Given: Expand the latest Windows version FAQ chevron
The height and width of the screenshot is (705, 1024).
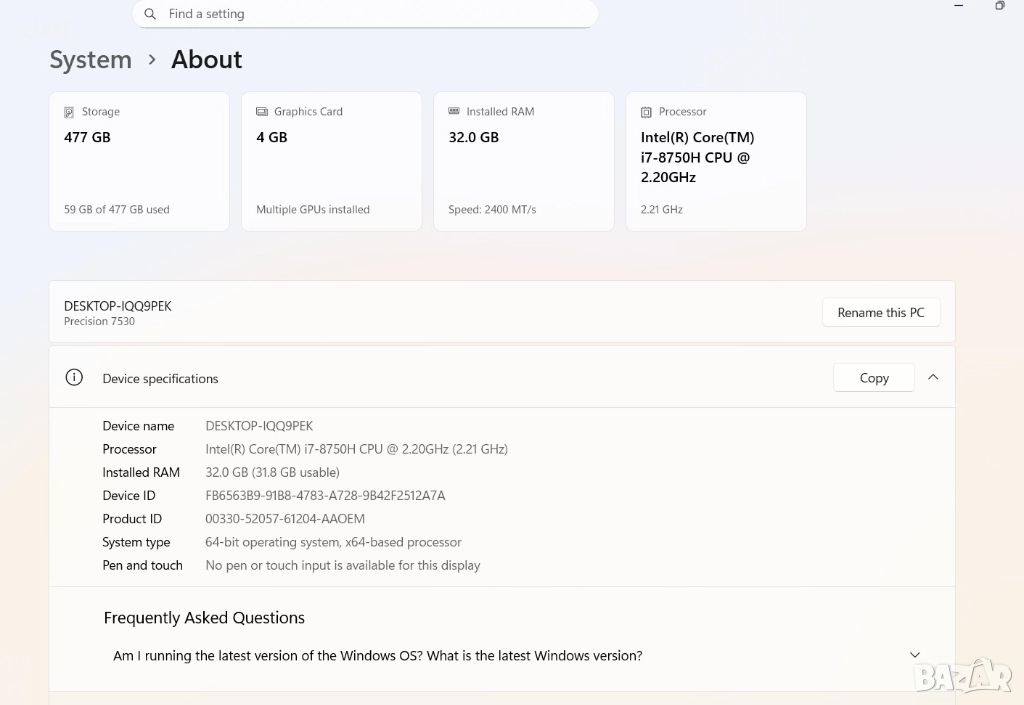Looking at the screenshot, I should pos(915,655).
